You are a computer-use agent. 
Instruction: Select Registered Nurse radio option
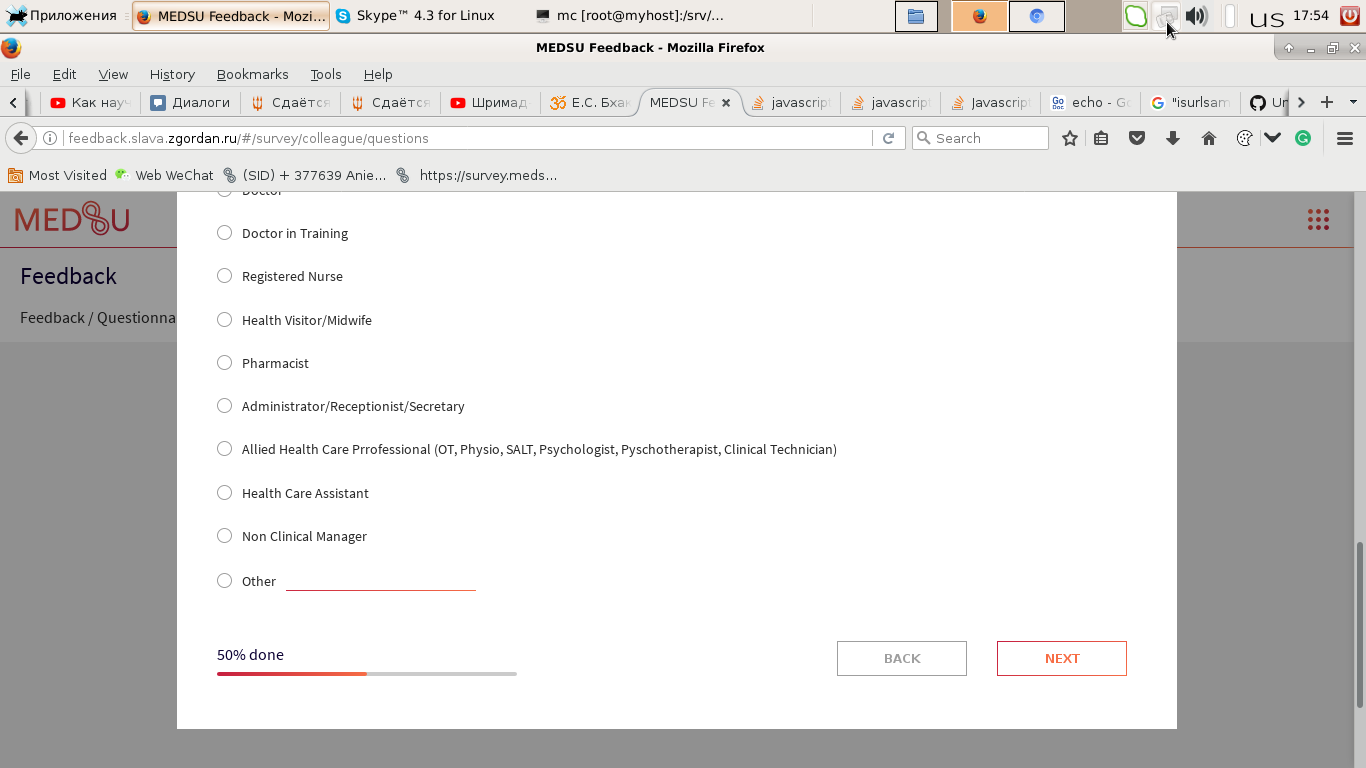(225, 276)
